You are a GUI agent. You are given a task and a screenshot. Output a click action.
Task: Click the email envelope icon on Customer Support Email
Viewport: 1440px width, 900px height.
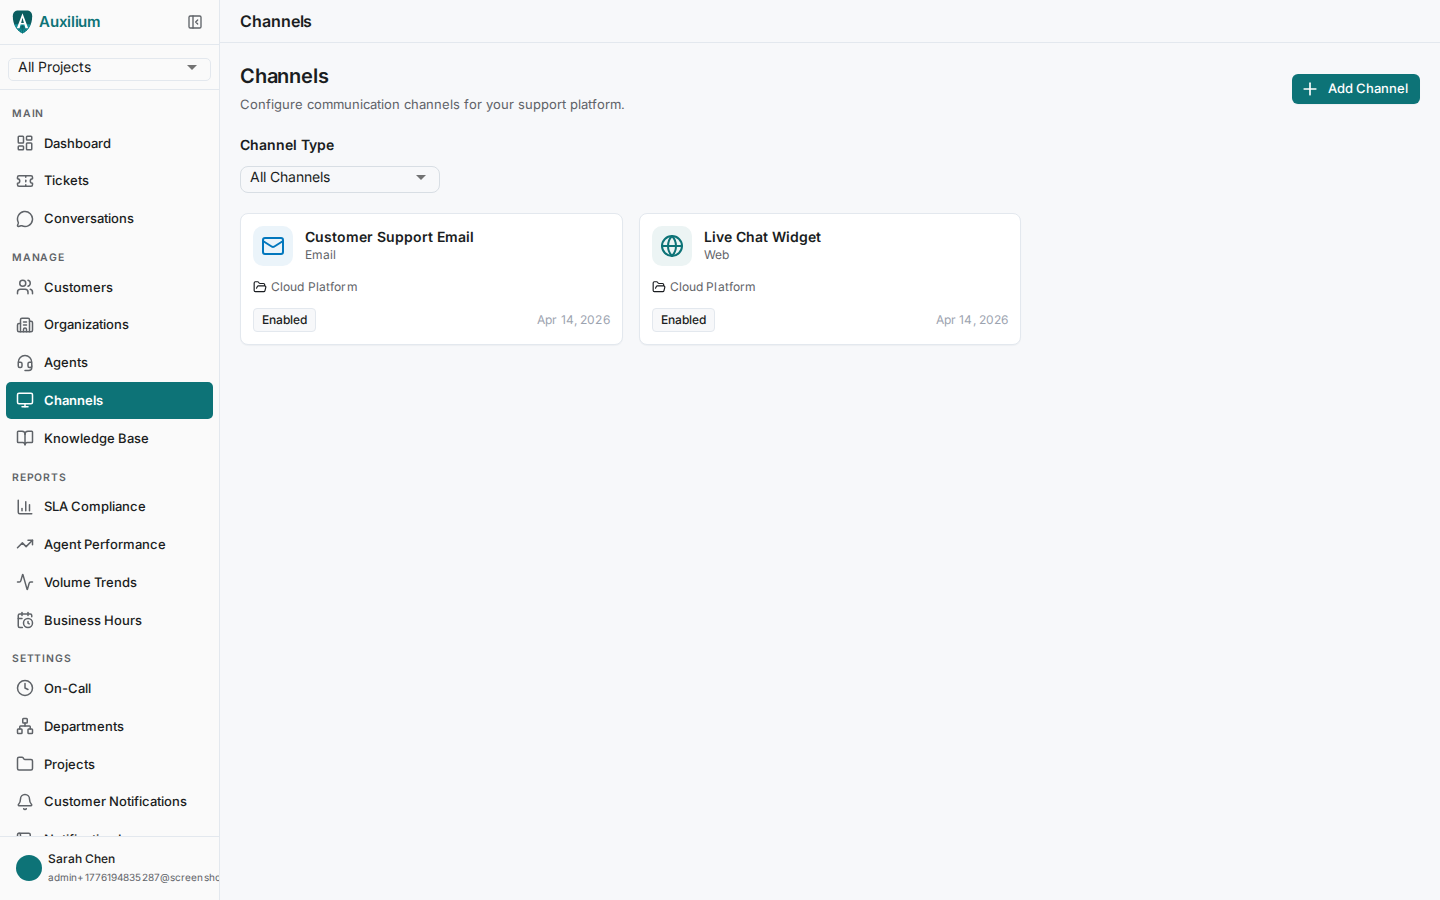click(x=272, y=246)
